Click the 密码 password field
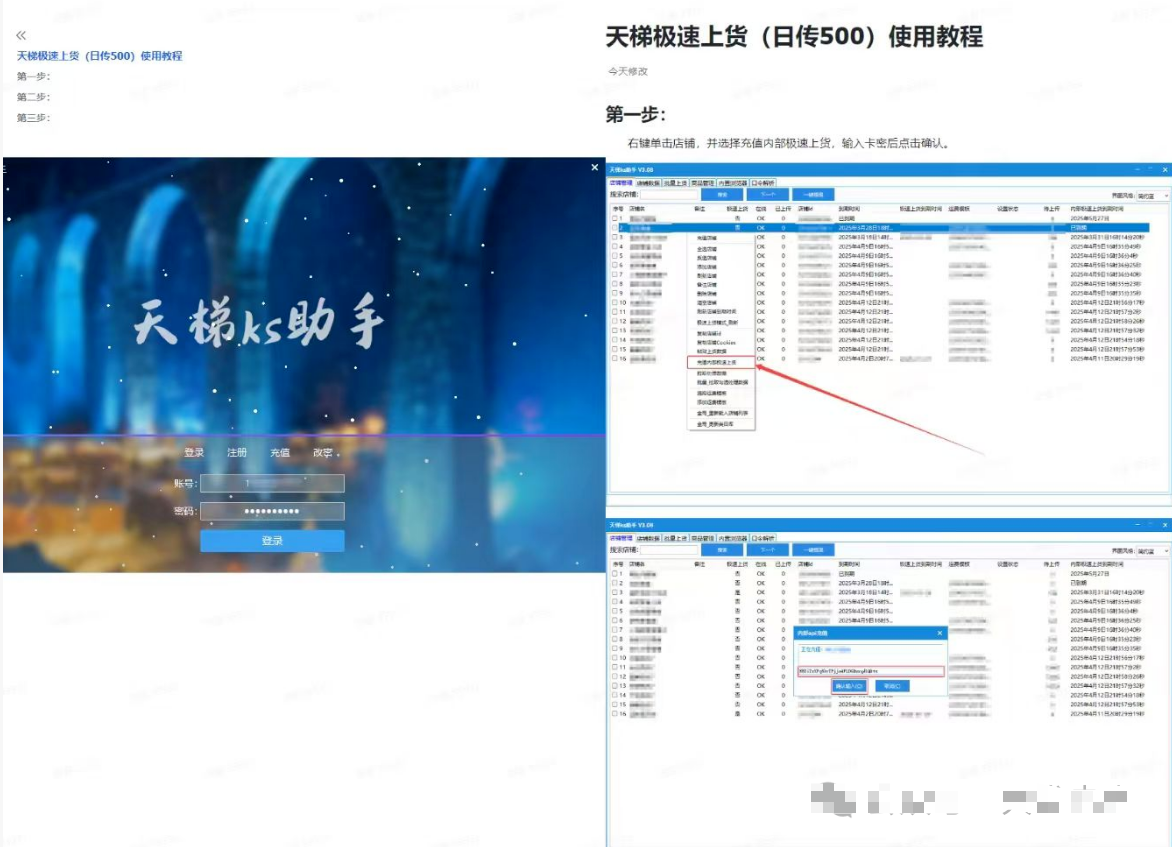Viewport: 1172px width, 847px height. click(x=272, y=512)
